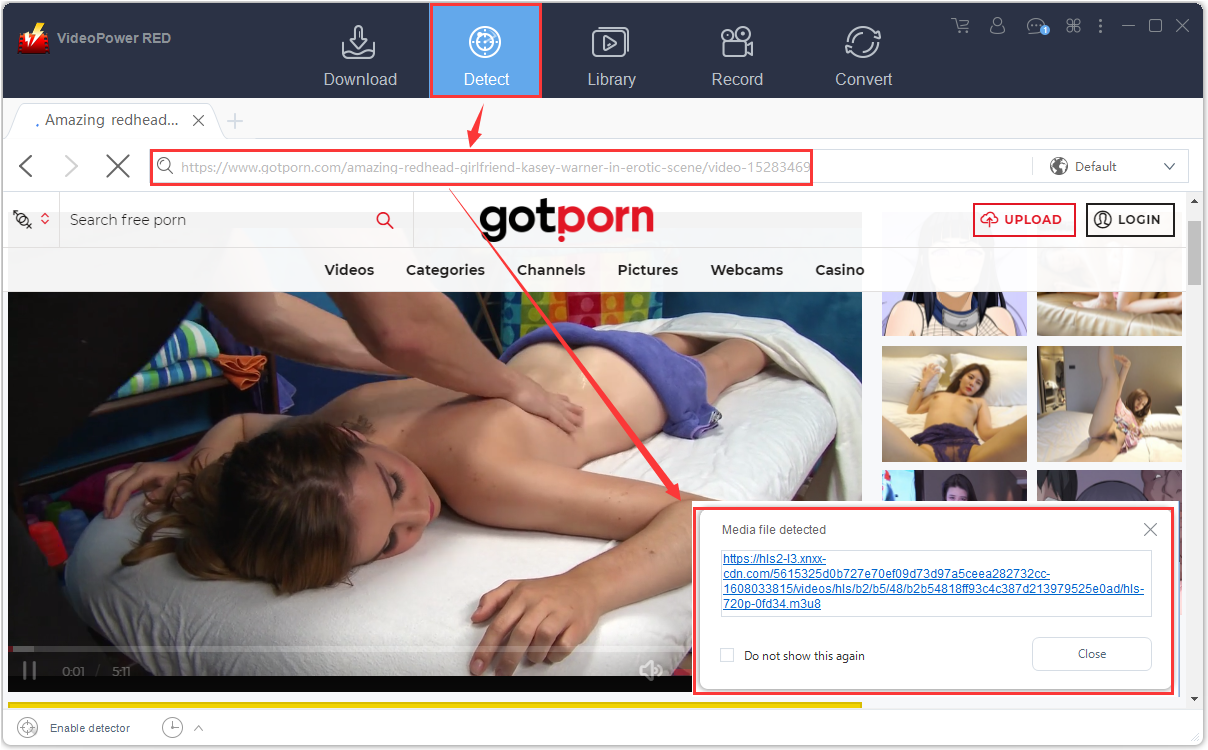Image resolution: width=1208 pixels, height=750 pixels.
Task: Add a new browser tab with plus
Action: click(x=235, y=121)
